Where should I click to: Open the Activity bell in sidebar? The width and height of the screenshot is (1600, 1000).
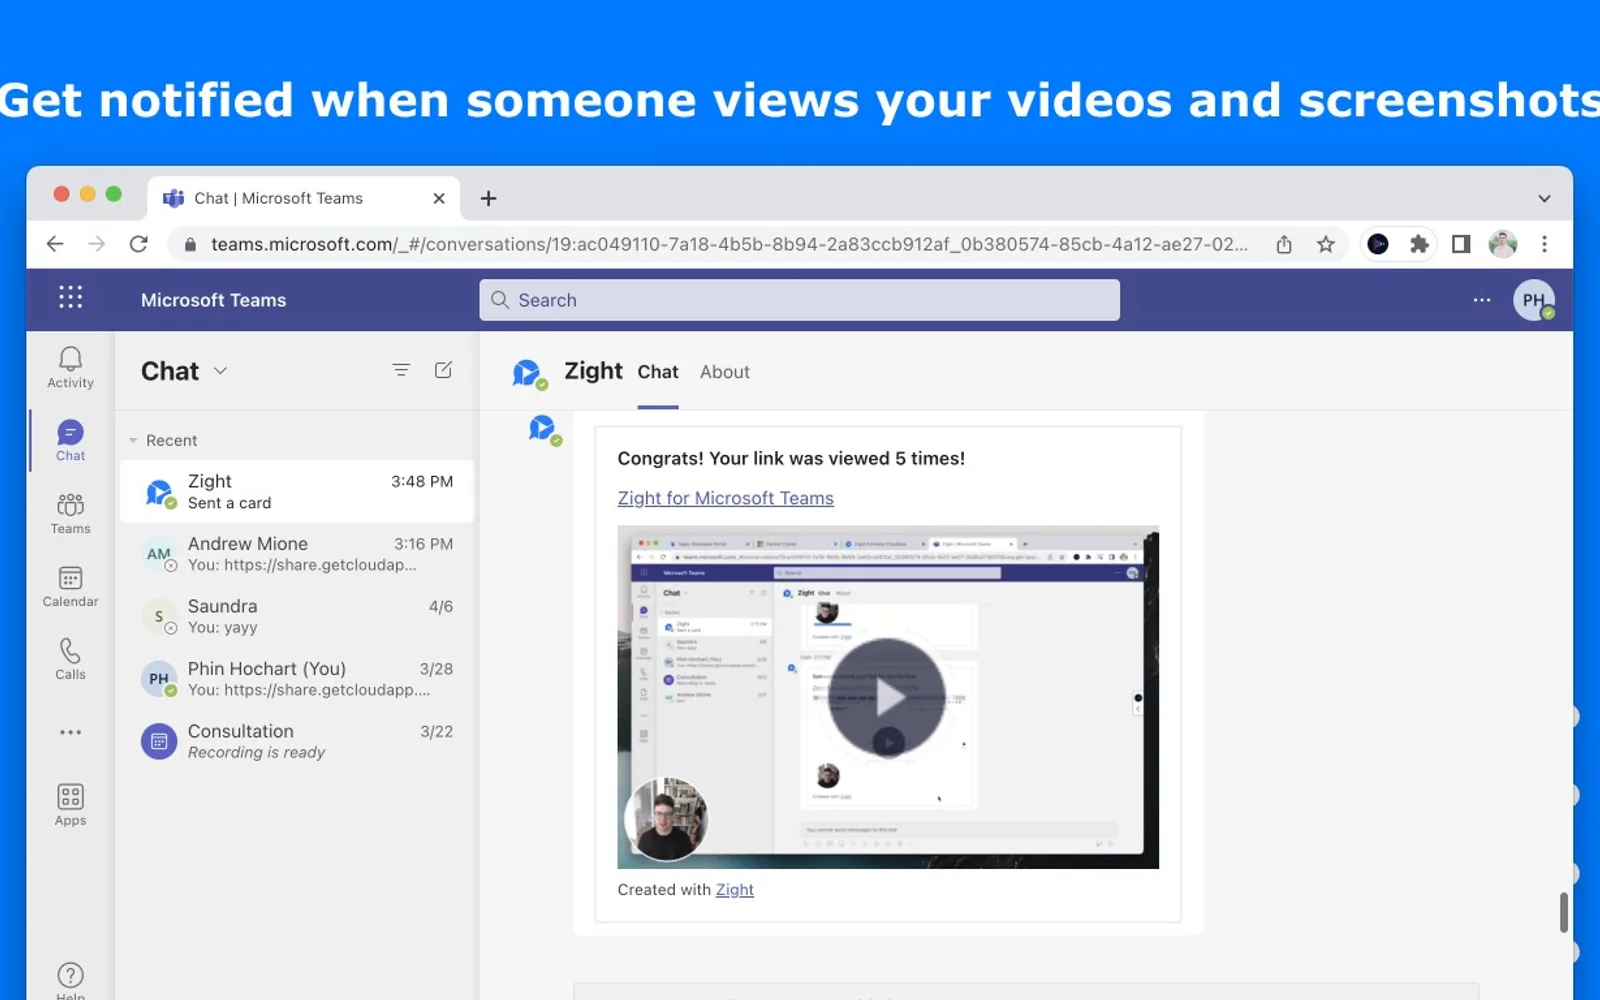[70, 367]
